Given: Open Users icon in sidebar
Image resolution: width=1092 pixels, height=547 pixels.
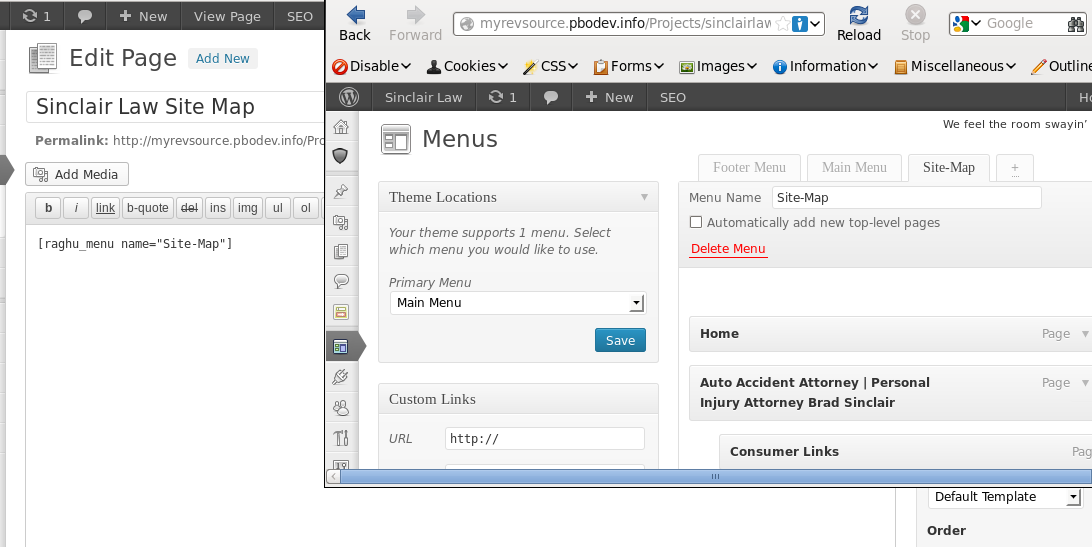Looking at the screenshot, I should click(x=341, y=408).
